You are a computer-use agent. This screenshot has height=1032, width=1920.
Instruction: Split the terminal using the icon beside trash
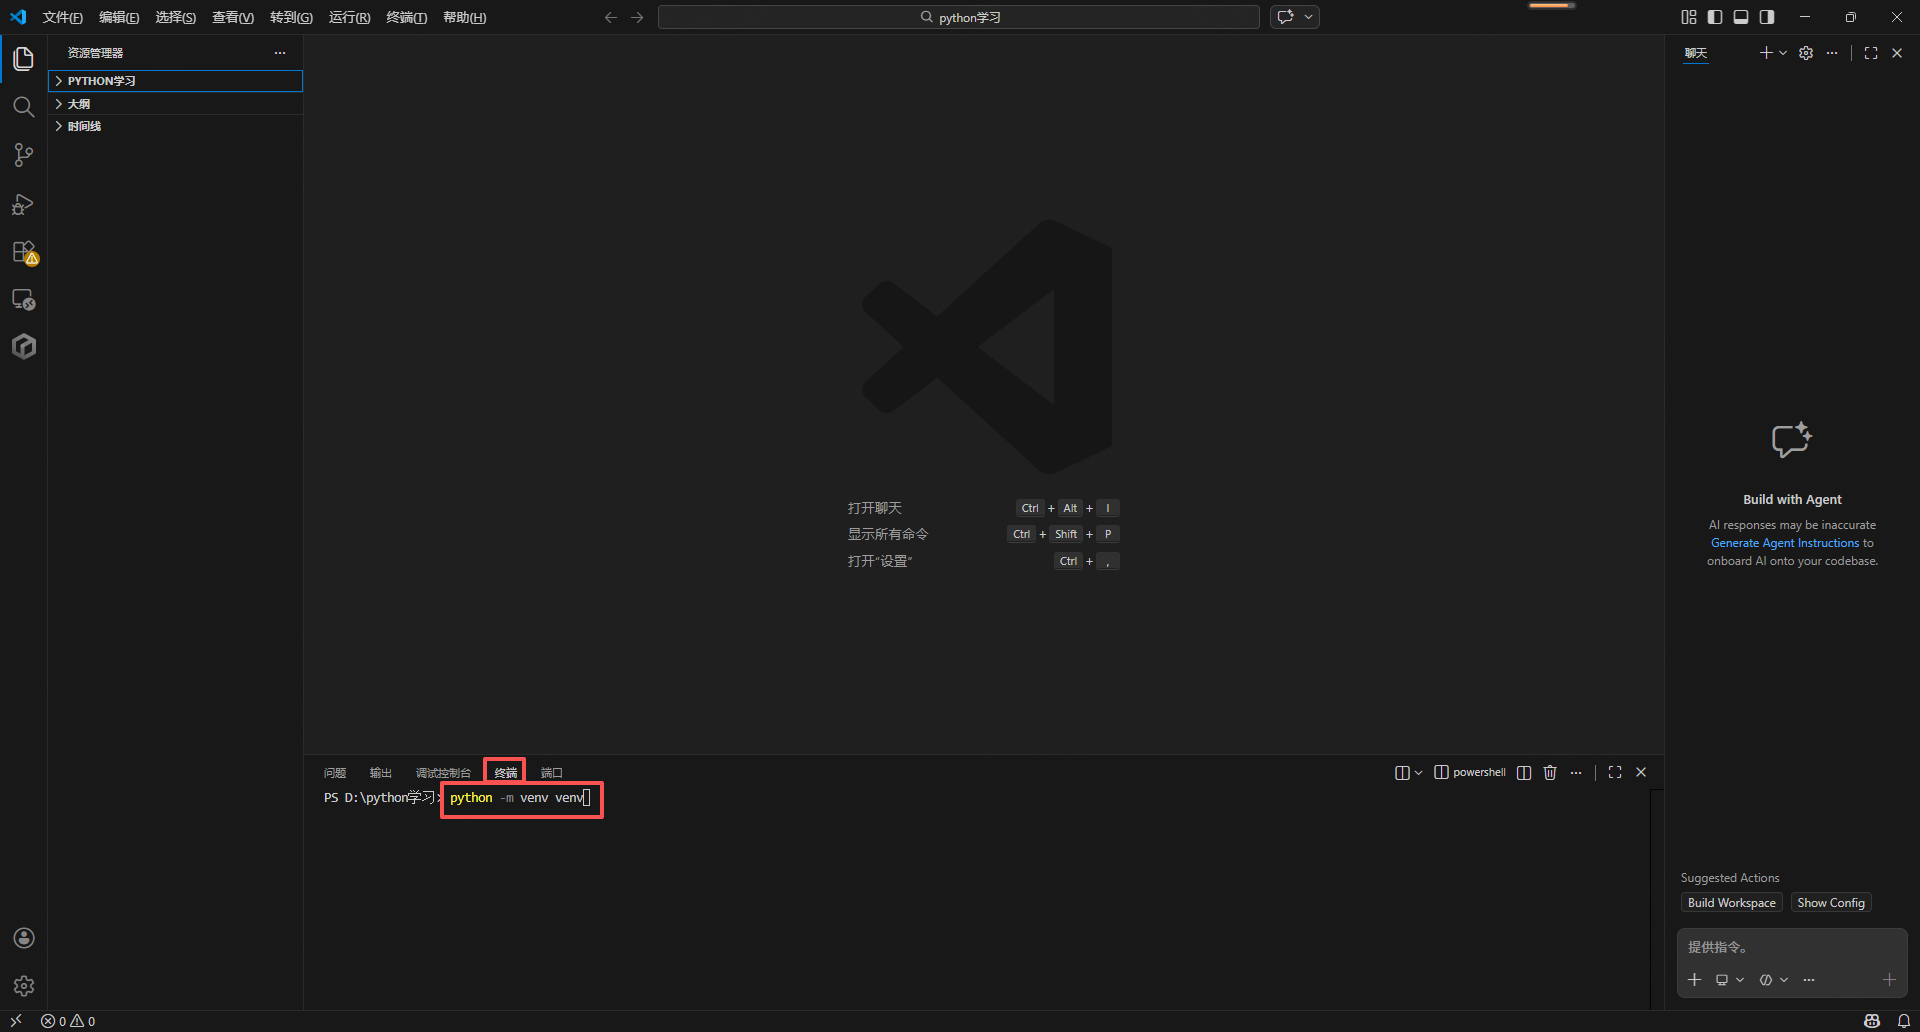tap(1524, 773)
